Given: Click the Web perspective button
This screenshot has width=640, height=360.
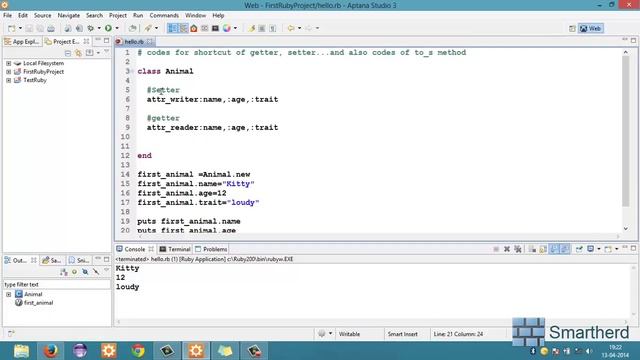Looking at the screenshot, I should (x=591, y=28).
